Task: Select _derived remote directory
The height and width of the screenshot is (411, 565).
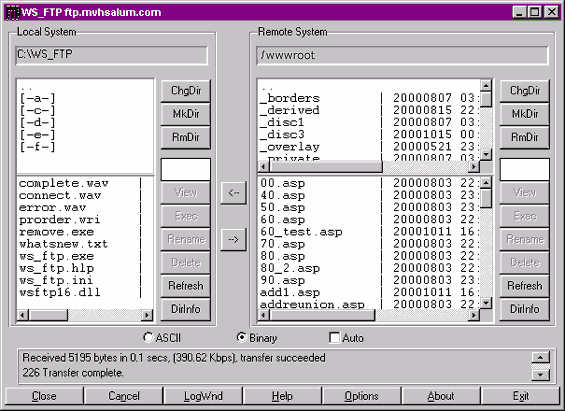Action: click(290, 110)
